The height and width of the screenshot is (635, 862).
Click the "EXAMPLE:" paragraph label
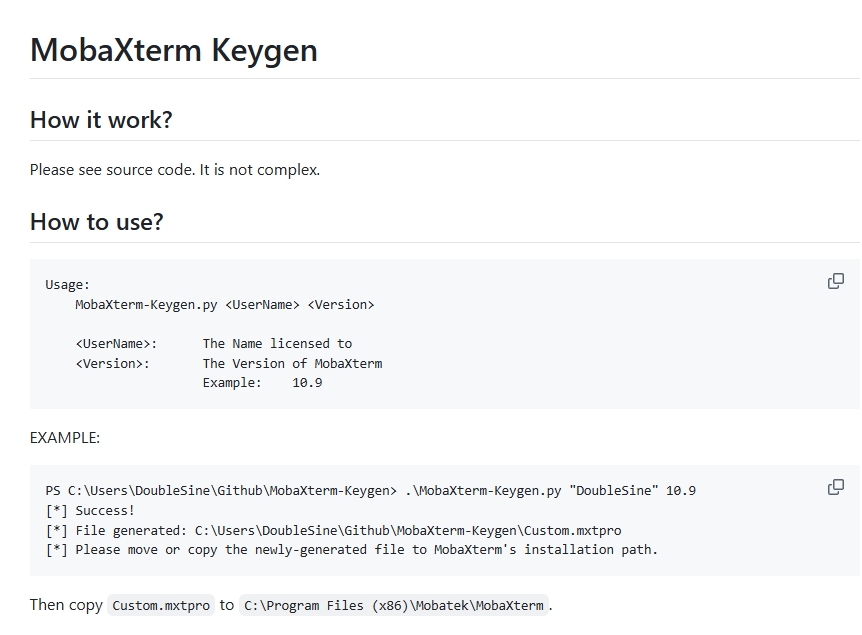click(65, 438)
